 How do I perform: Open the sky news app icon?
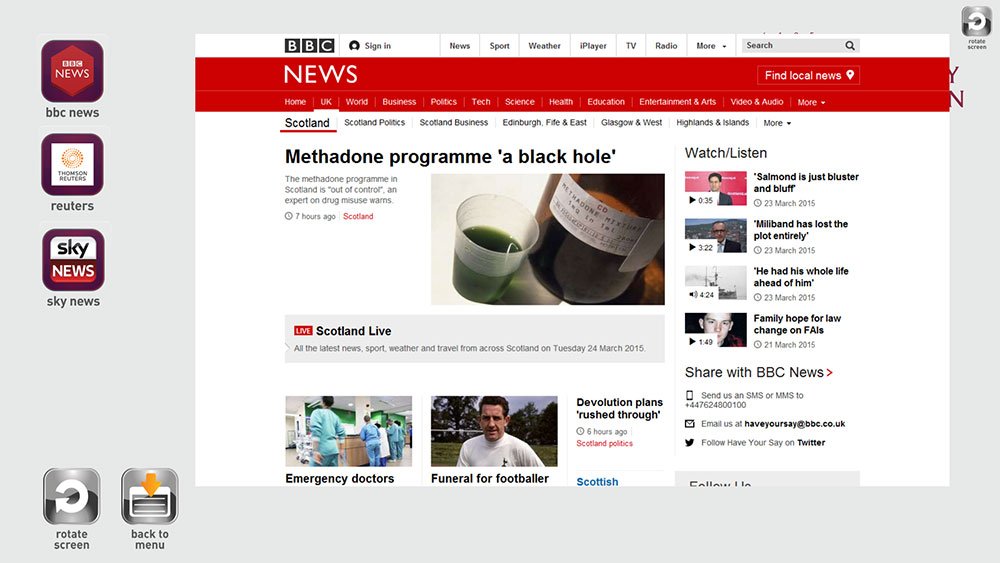coord(73,260)
